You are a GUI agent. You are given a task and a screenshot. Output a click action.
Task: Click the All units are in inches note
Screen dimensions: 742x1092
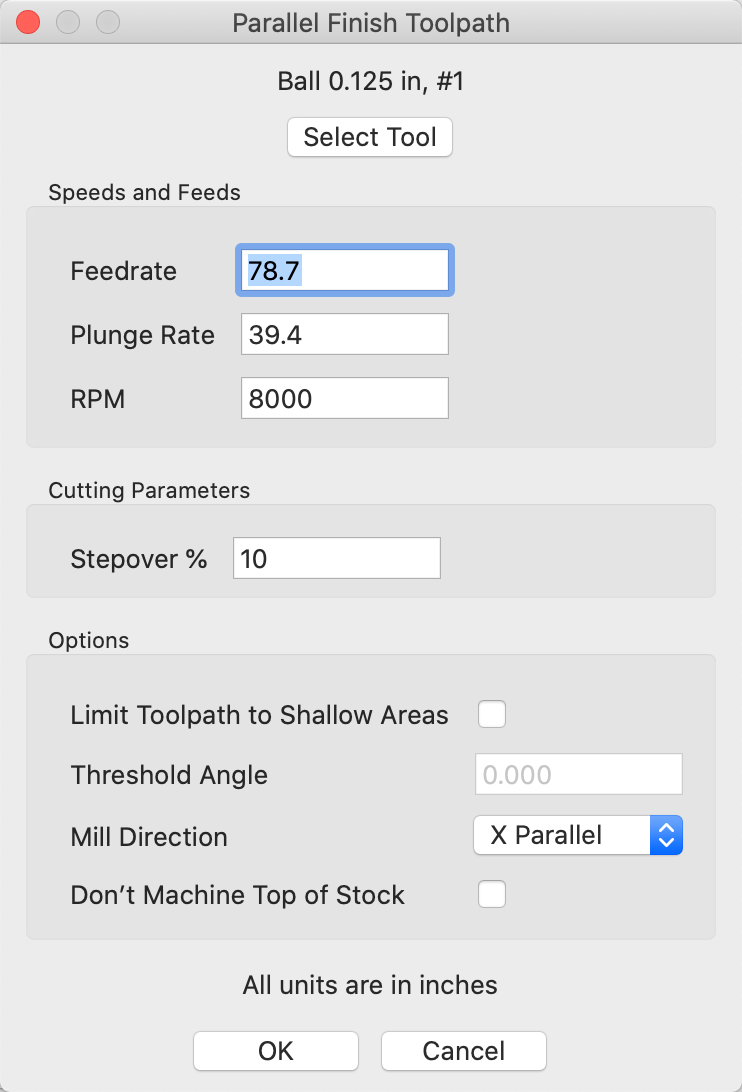[x=370, y=985]
